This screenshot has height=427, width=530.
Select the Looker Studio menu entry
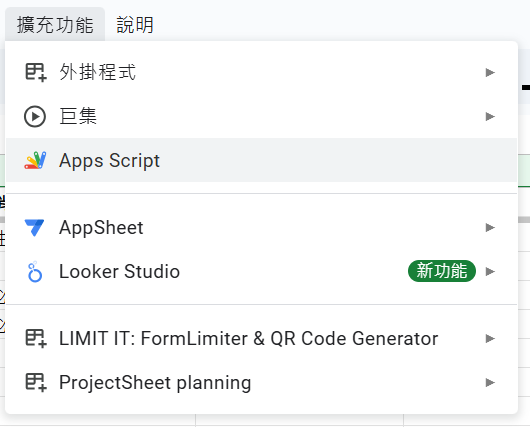pyautogui.click(x=261, y=271)
